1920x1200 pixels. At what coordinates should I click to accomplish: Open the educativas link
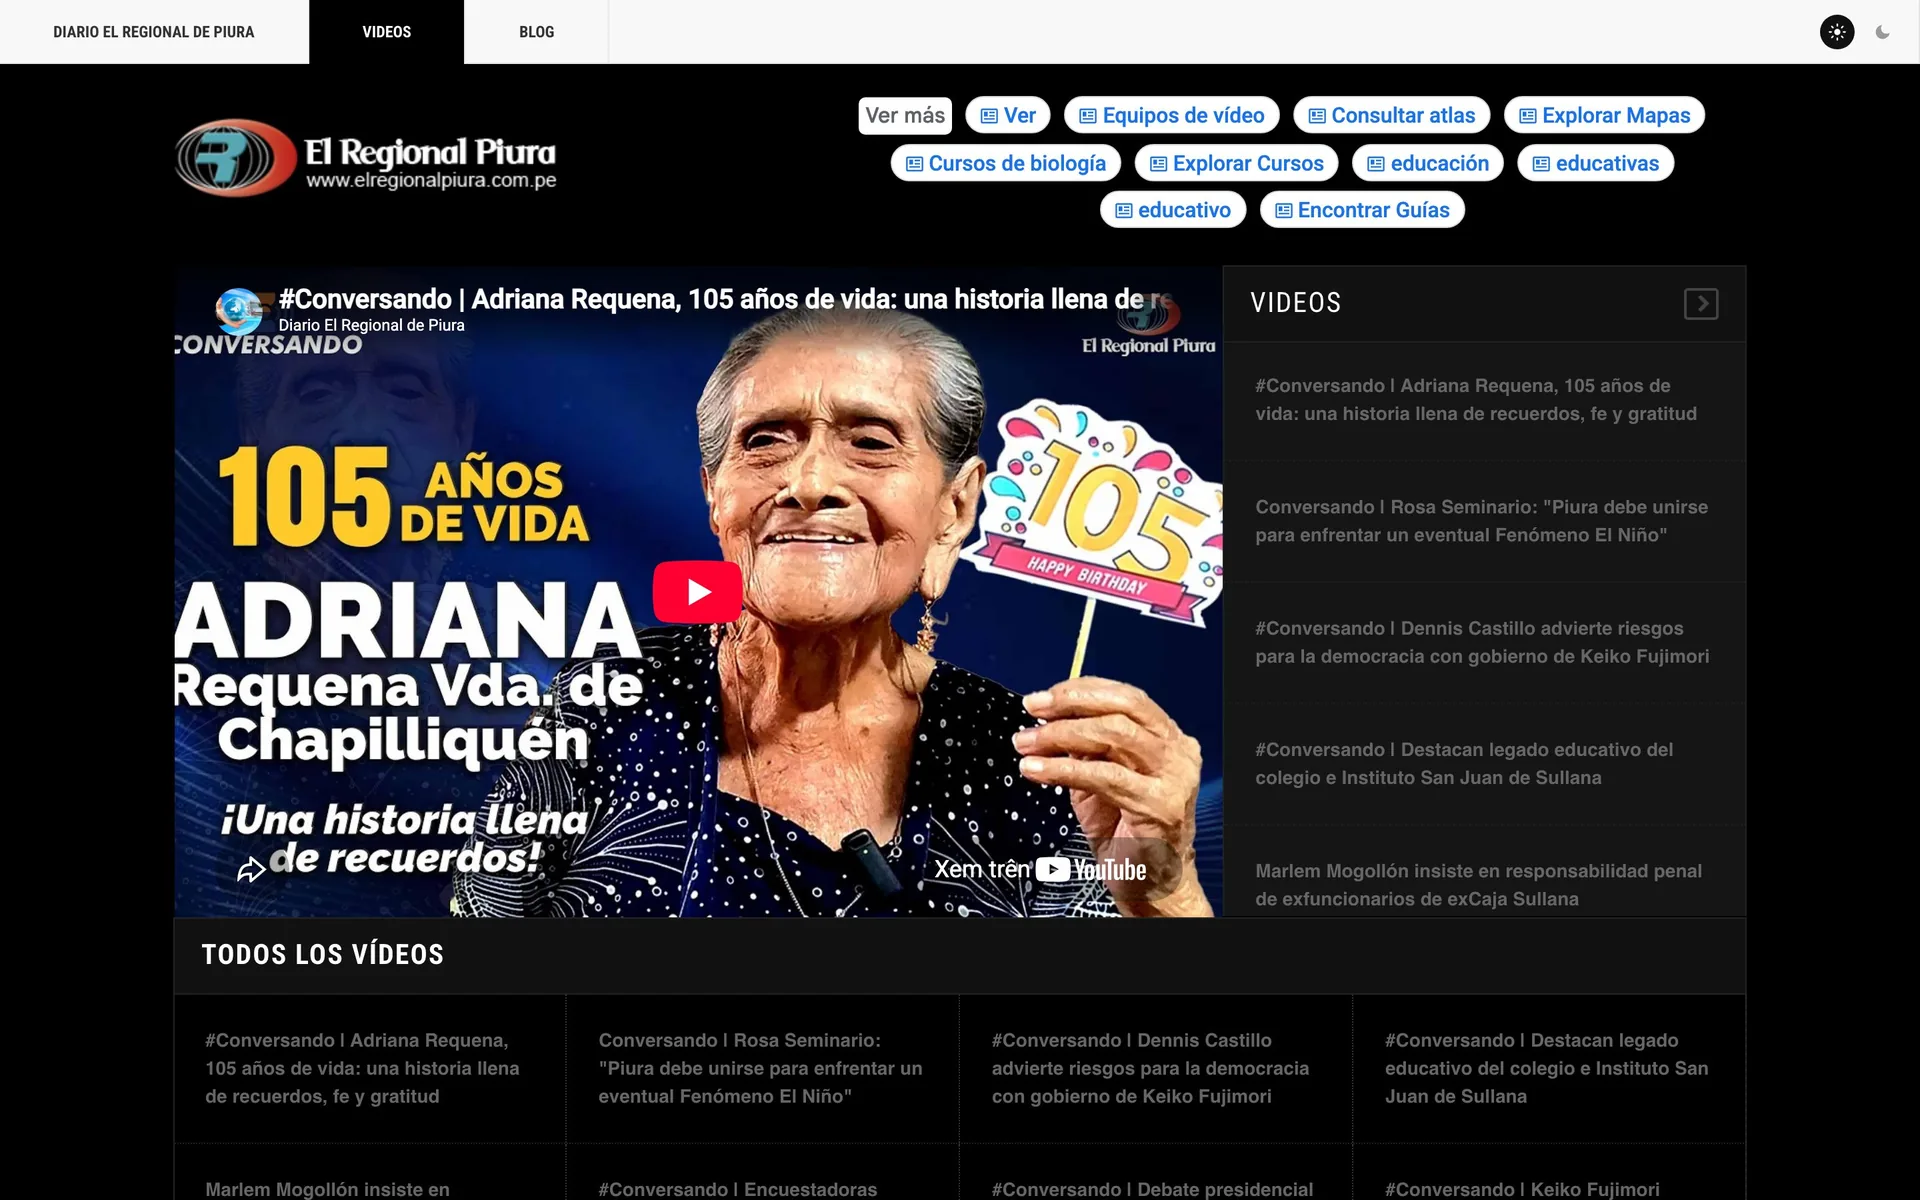pos(1596,163)
